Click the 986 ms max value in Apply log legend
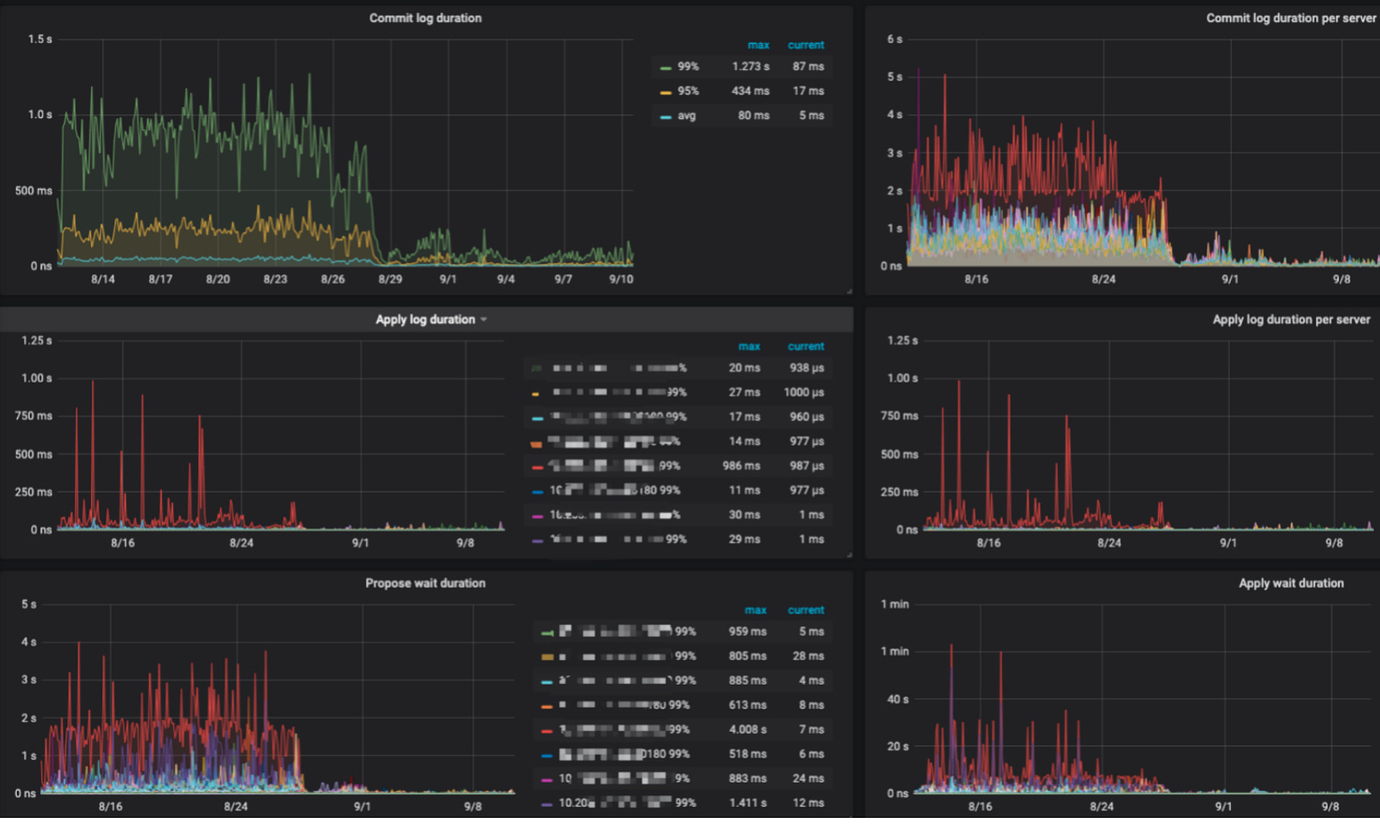The width and height of the screenshot is (1380, 828). (x=742, y=466)
